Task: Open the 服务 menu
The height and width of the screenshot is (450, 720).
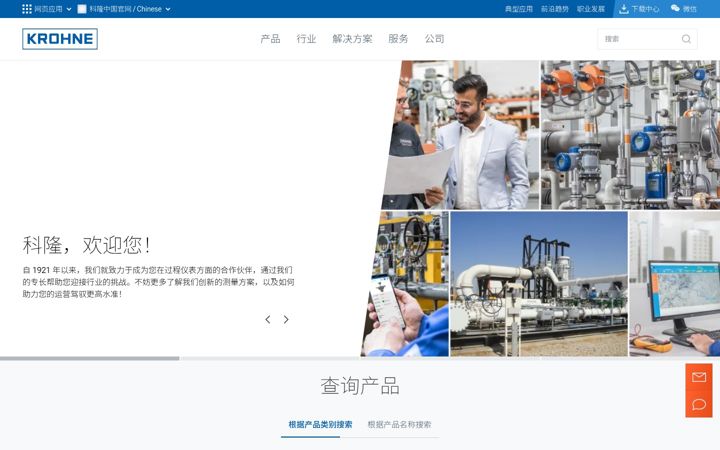Action: click(398, 39)
